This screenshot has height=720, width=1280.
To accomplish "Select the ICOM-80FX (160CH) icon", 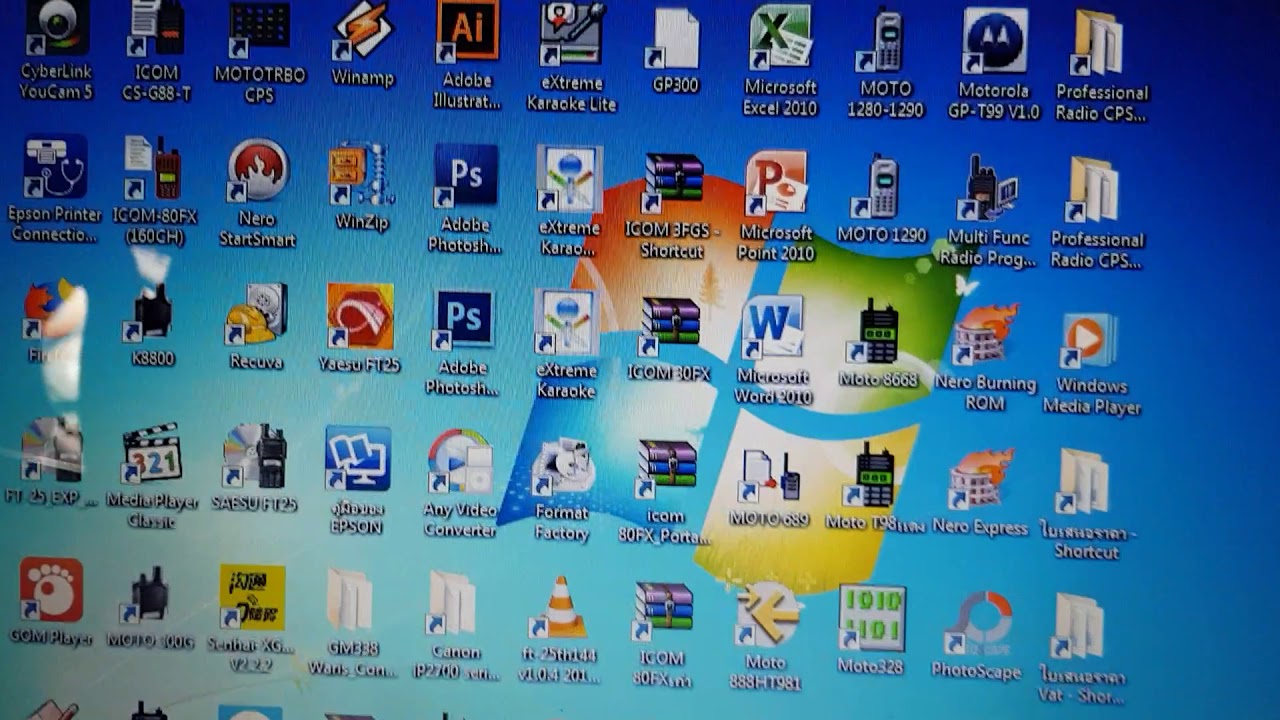I will tap(154, 191).
